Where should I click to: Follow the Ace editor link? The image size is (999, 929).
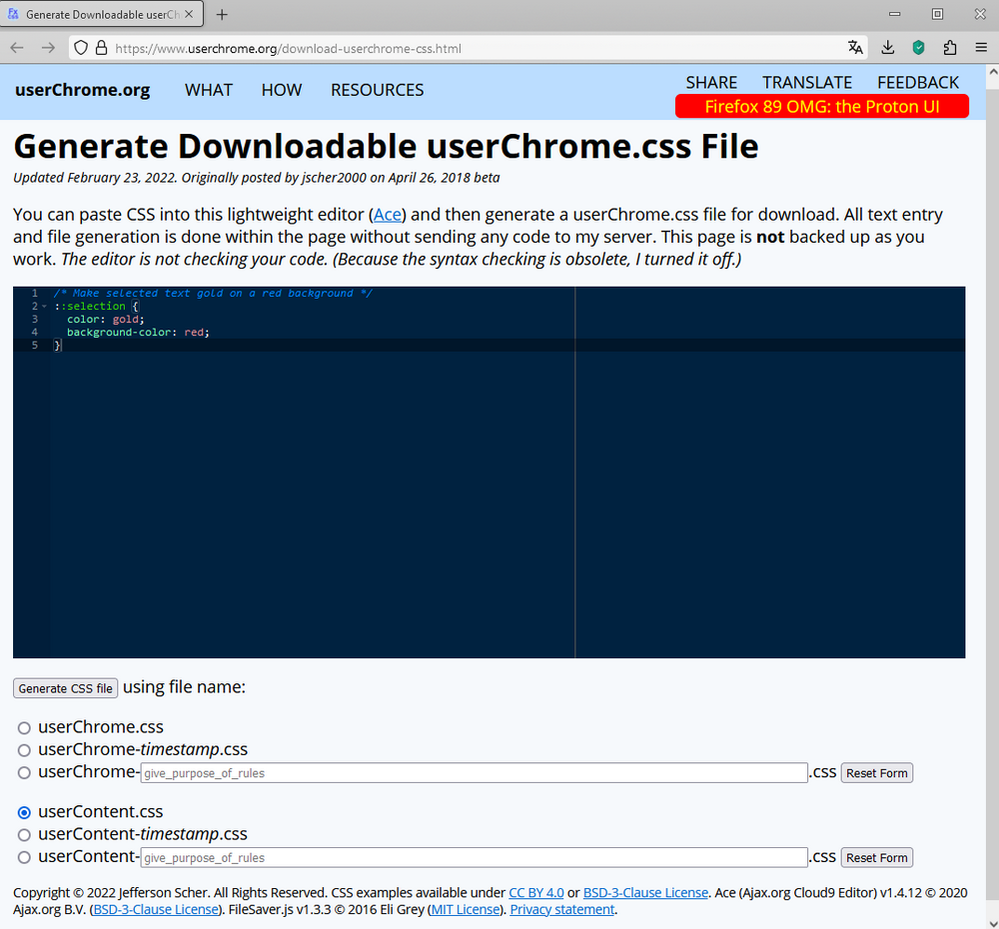pos(387,215)
